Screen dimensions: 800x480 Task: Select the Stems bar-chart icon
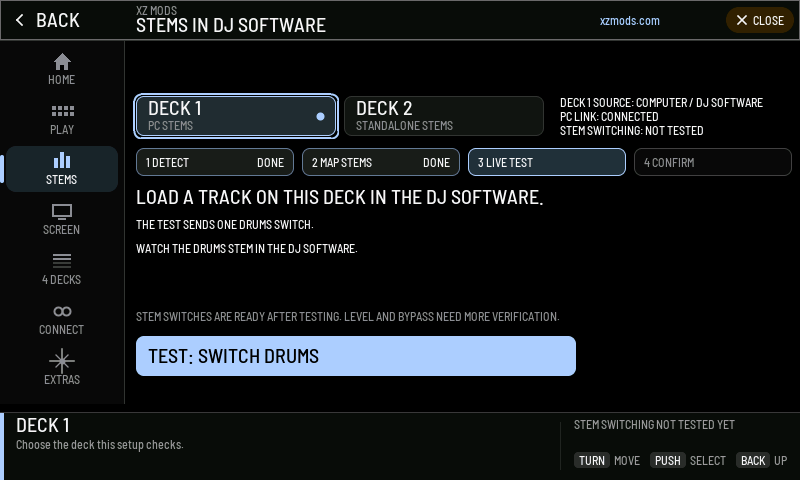coord(62,160)
